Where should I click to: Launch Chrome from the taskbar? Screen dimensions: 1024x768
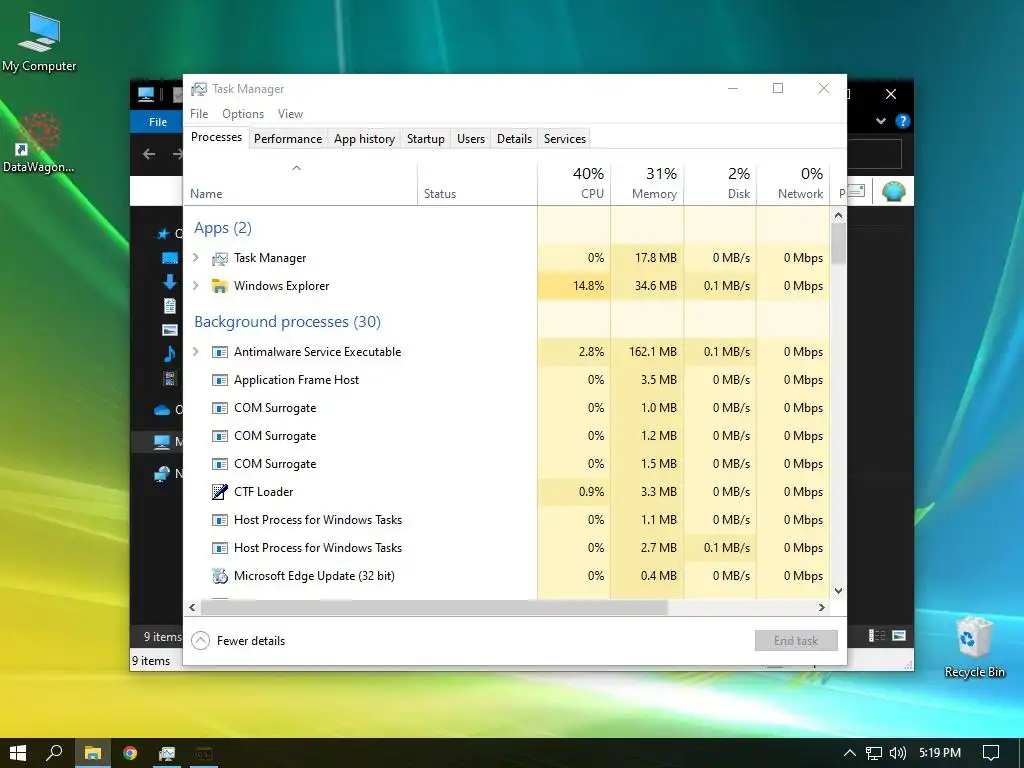click(x=130, y=753)
